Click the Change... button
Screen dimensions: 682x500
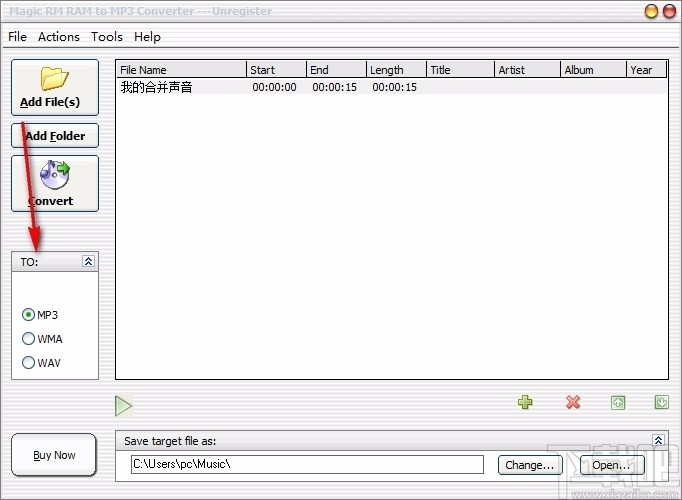point(530,465)
